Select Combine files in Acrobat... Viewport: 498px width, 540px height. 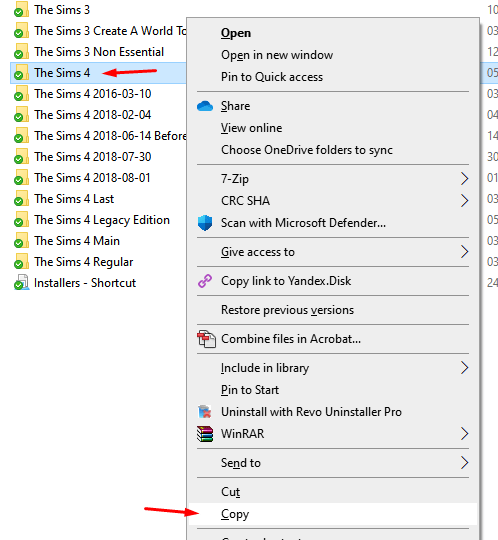[333, 339]
